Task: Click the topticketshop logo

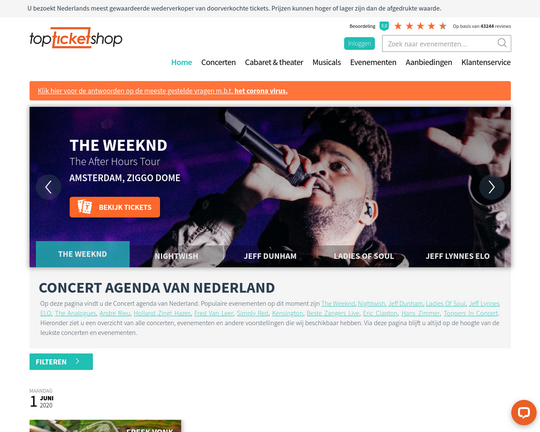Action: [x=76, y=38]
